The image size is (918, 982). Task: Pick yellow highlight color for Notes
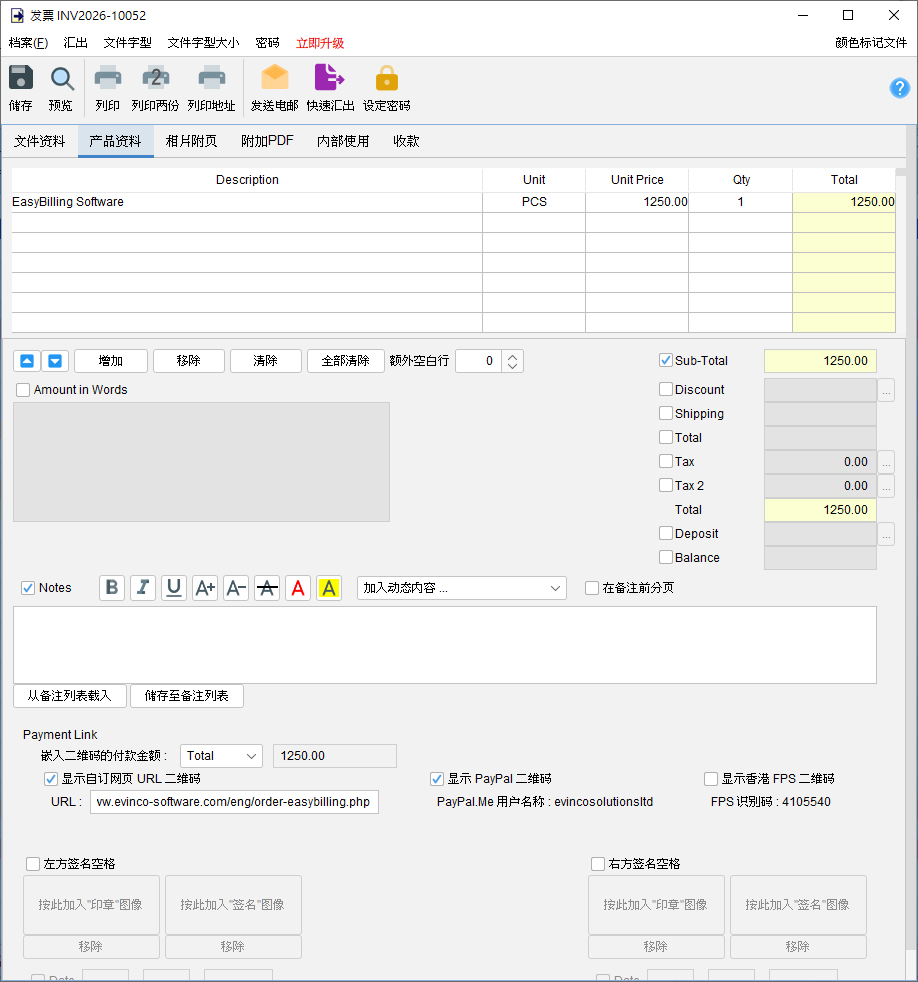[329, 588]
